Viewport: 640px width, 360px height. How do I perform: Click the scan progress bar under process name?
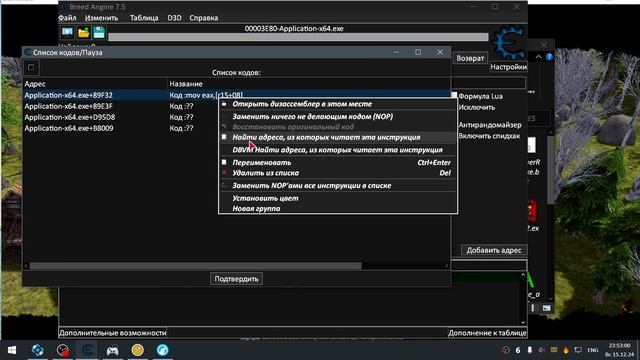pyautogui.click(x=298, y=37)
